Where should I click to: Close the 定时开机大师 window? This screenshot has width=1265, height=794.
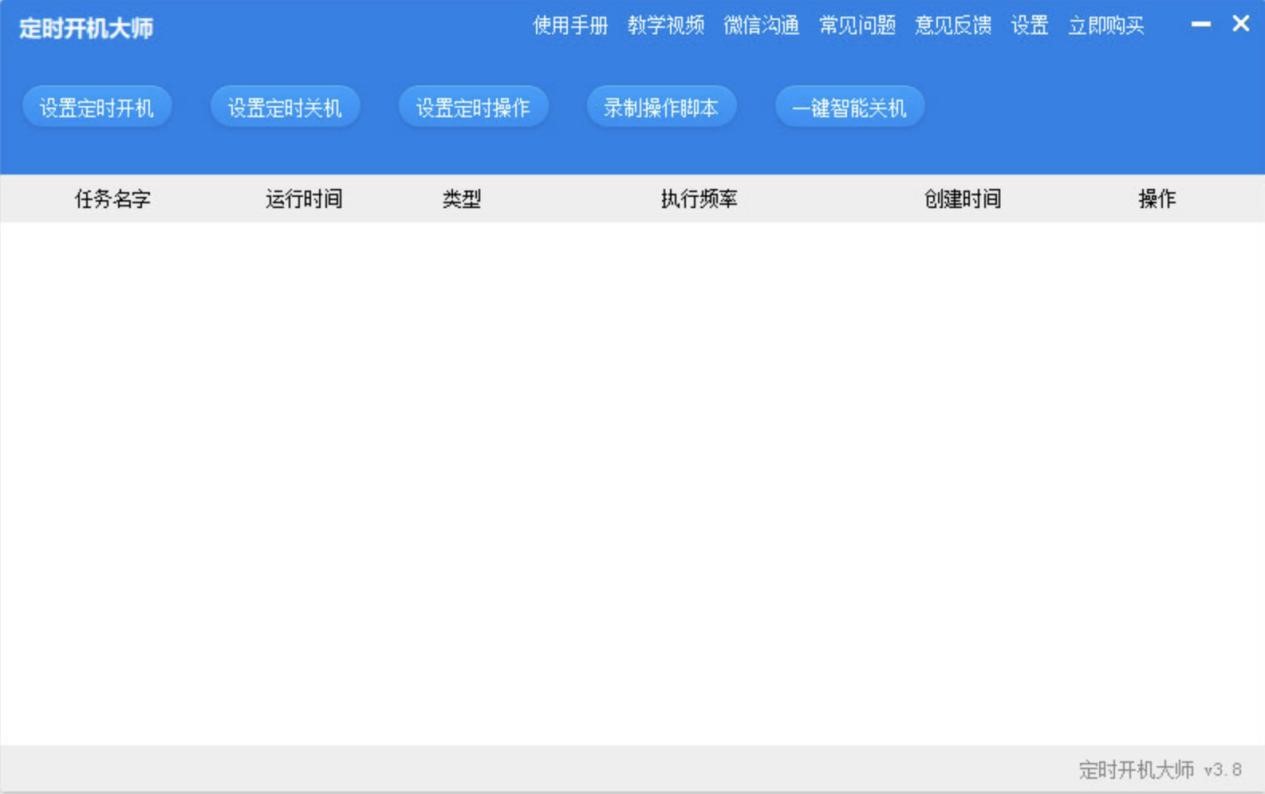click(1241, 24)
